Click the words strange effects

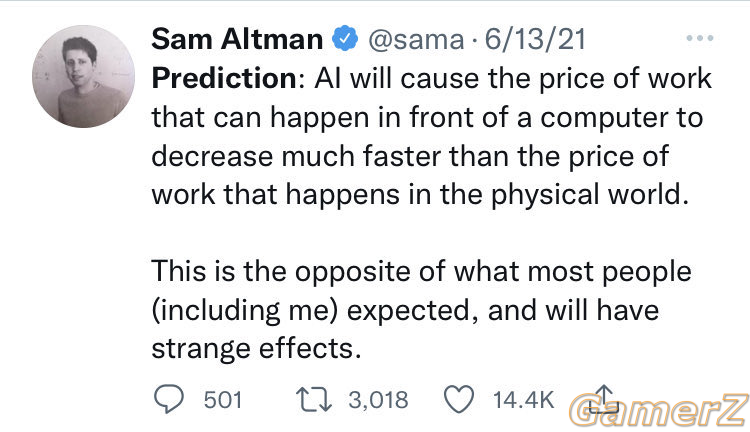(x=256, y=349)
